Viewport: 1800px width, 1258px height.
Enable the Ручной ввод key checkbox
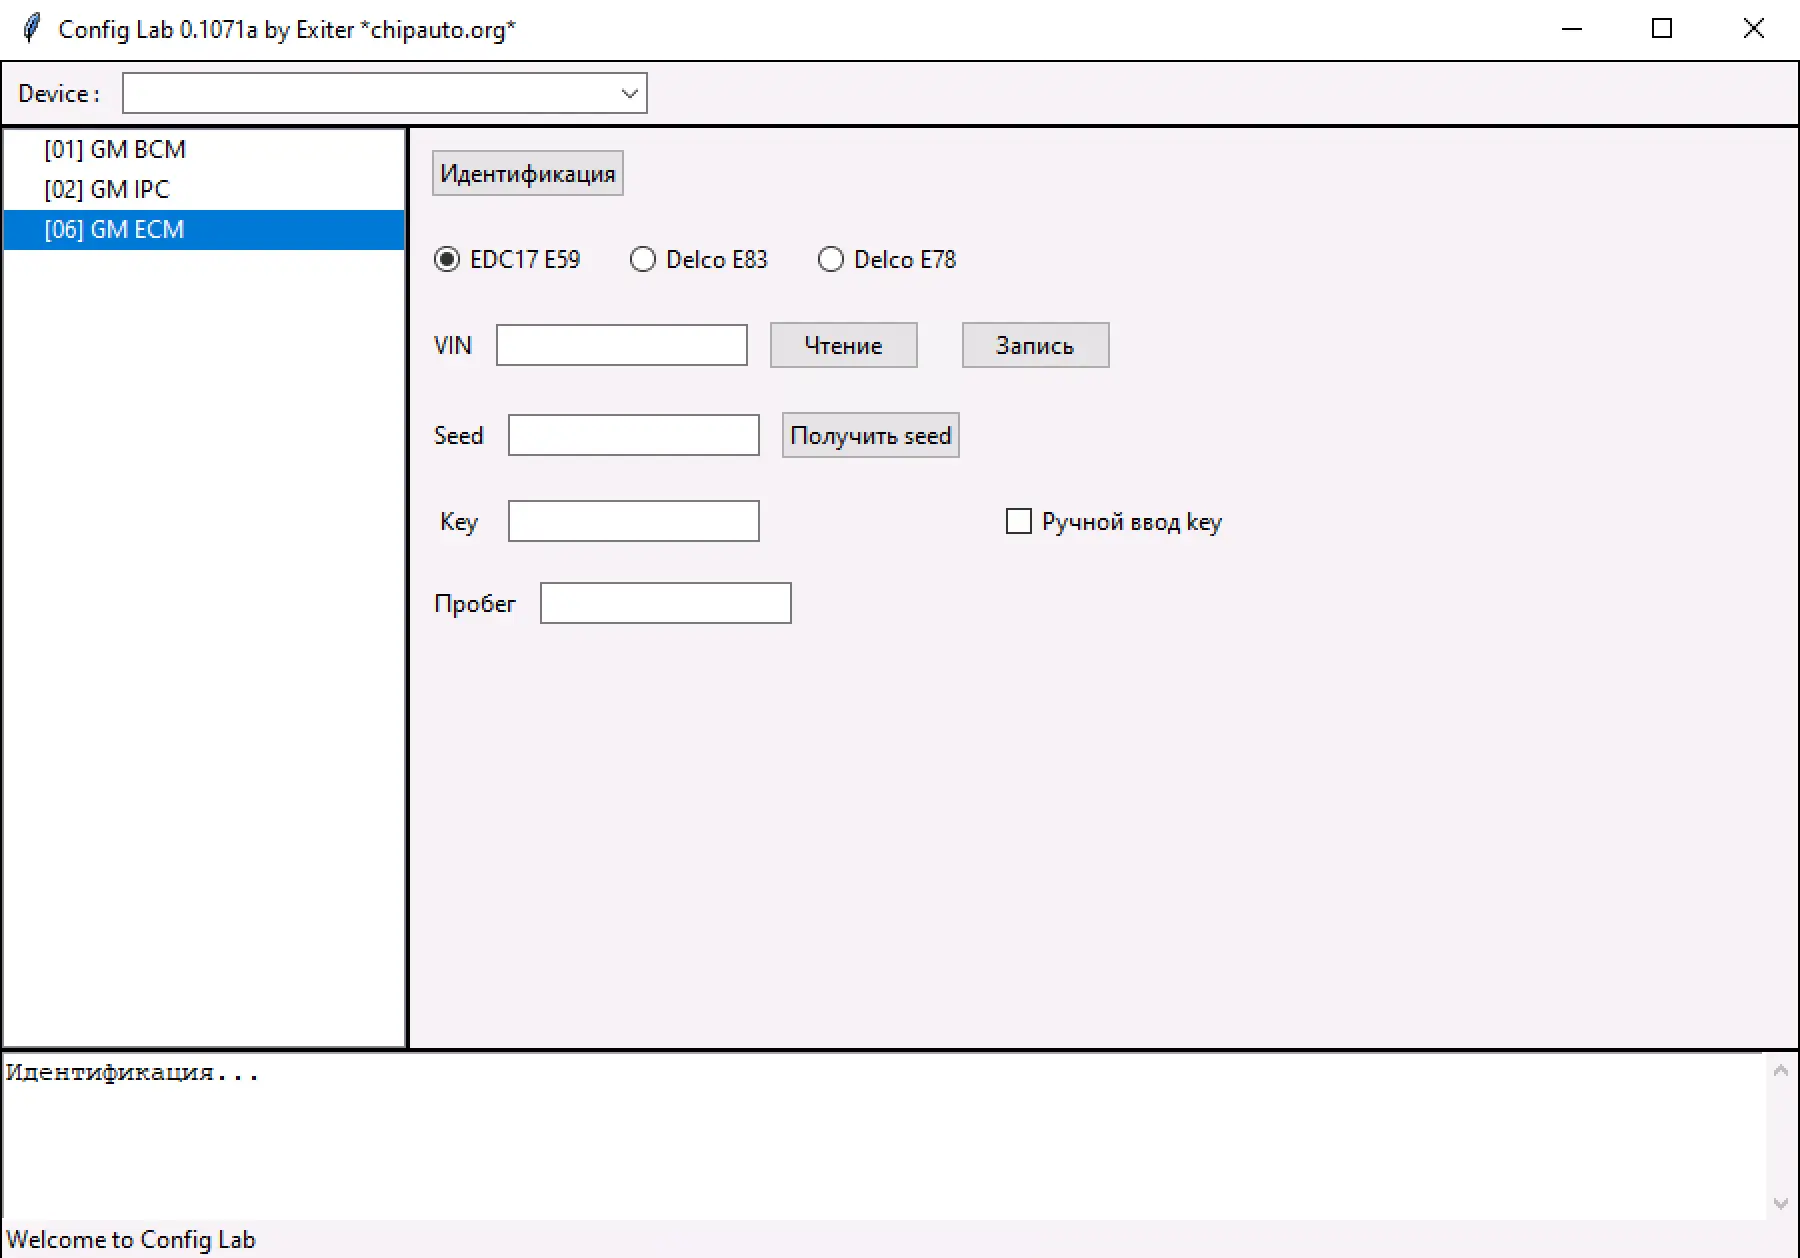click(1018, 522)
